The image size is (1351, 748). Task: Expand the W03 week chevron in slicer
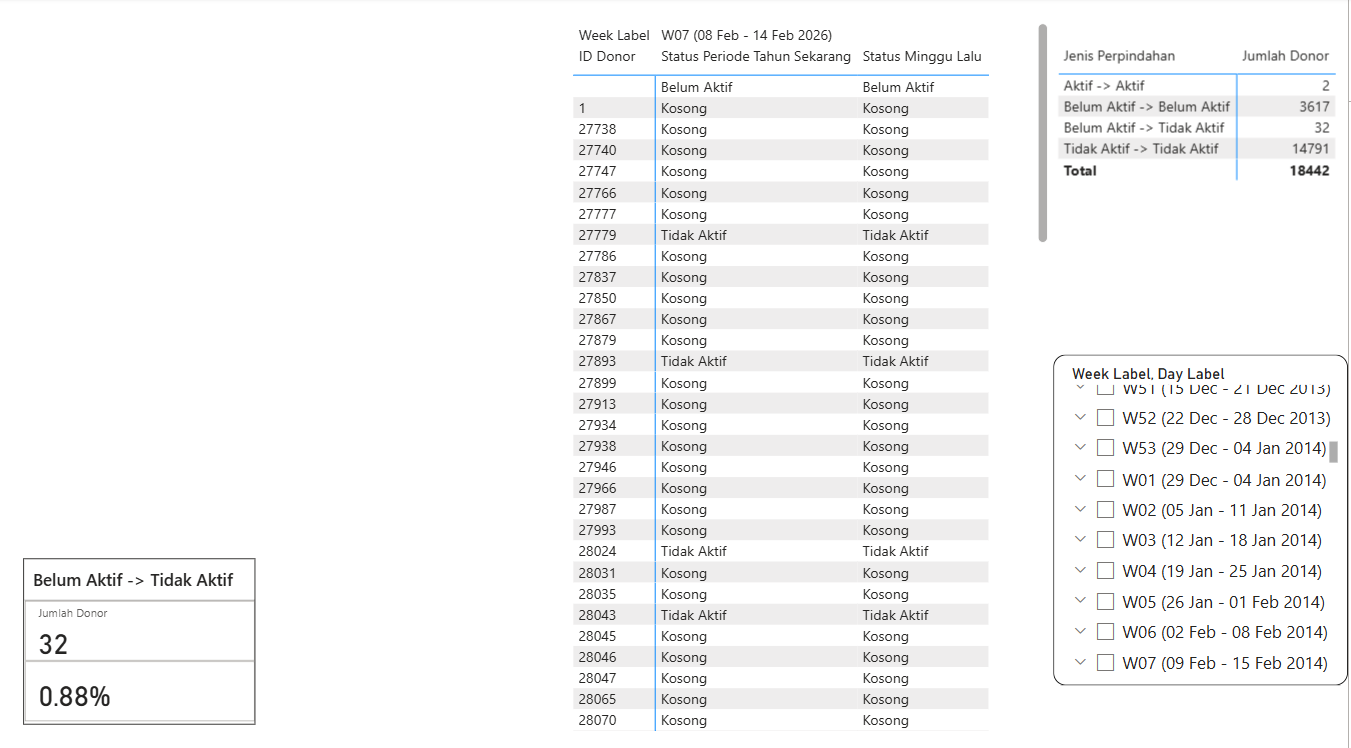point(1080,540)
